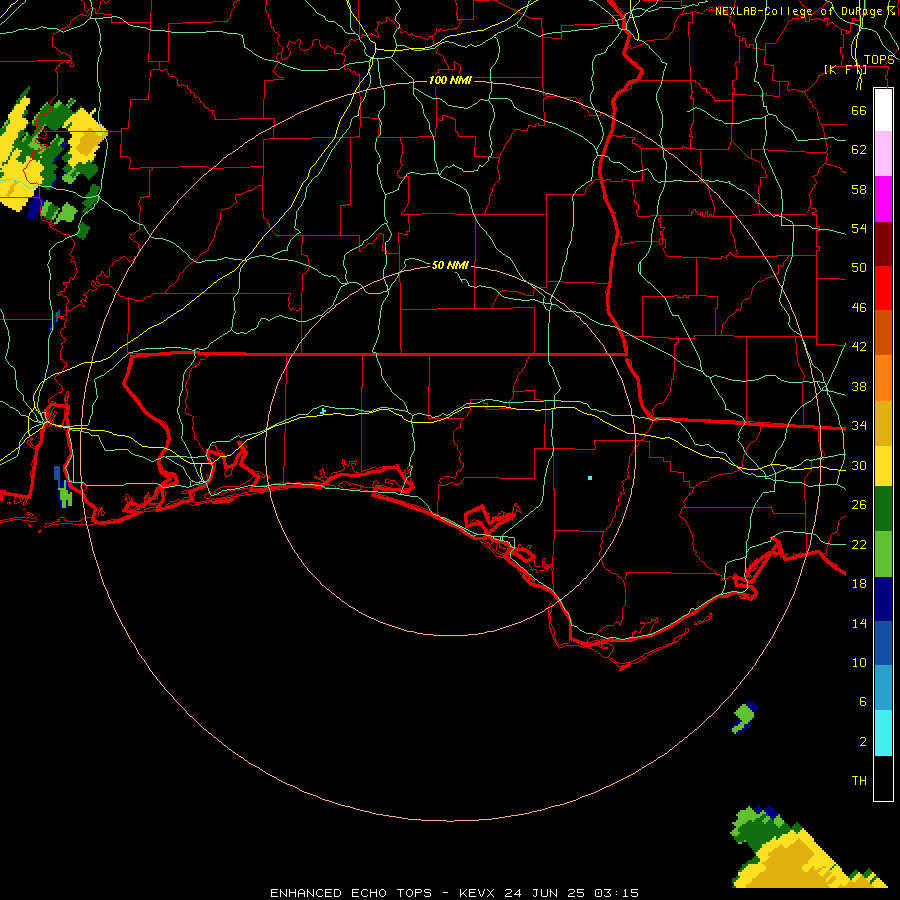Click the '38' scale value
This screenshot has width=900, height=900.
[859, 386]
